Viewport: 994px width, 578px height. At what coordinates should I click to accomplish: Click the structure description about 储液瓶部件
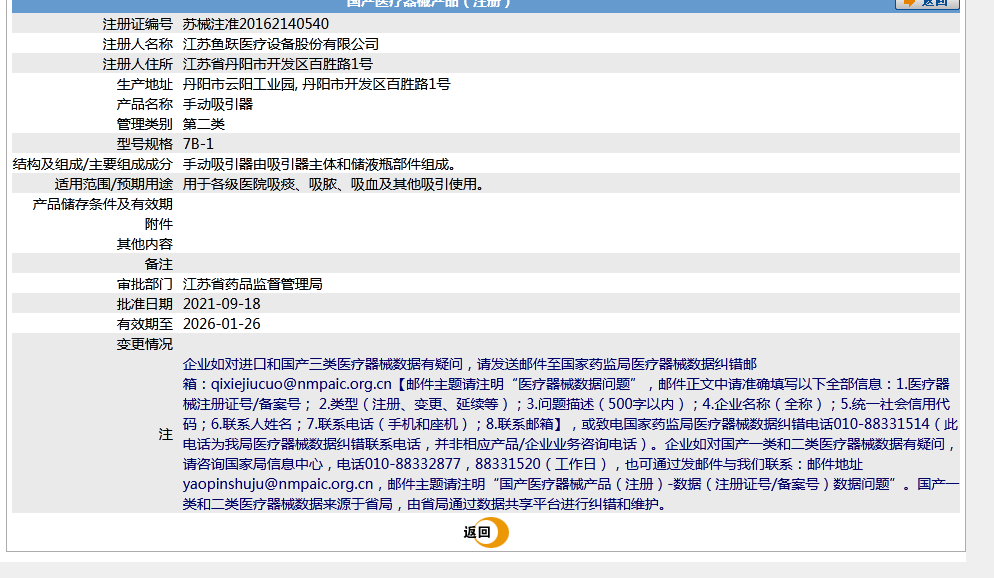tap(319, 164)
